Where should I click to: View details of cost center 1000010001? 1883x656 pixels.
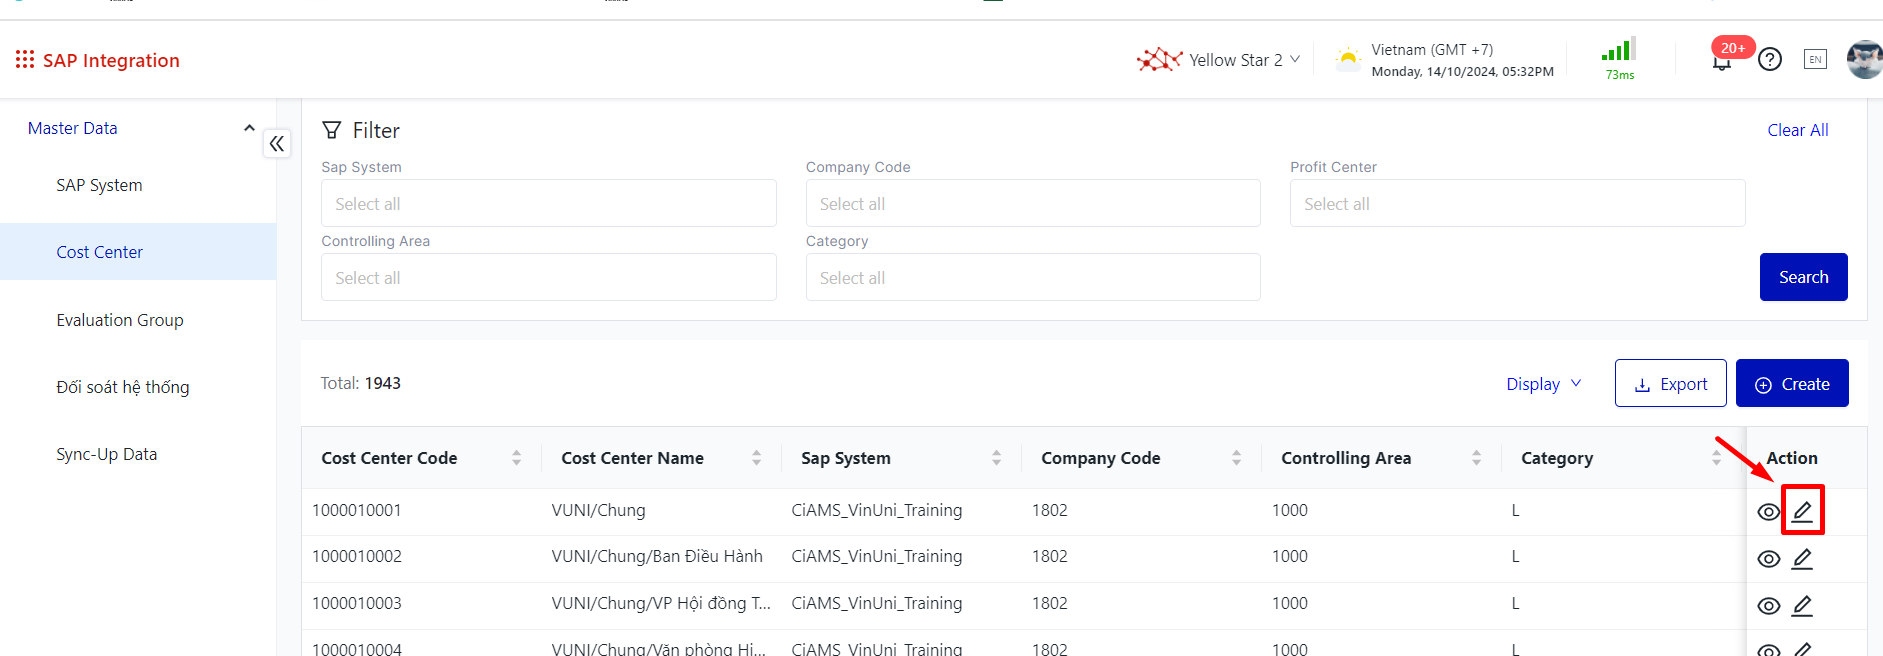(1768, 512)
